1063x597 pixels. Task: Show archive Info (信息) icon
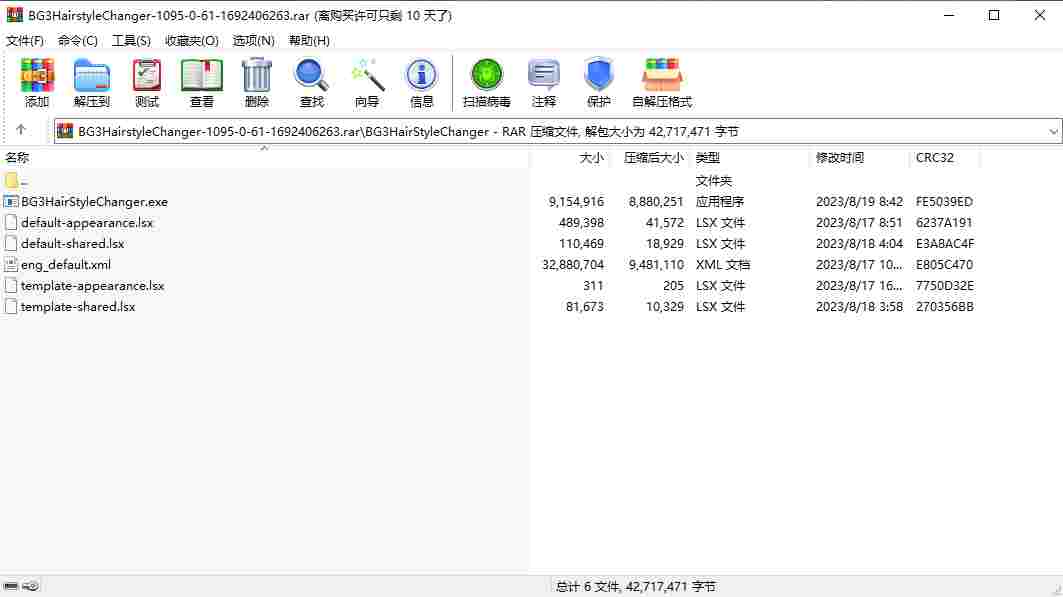pyautogui.click(x=421, y=82)
